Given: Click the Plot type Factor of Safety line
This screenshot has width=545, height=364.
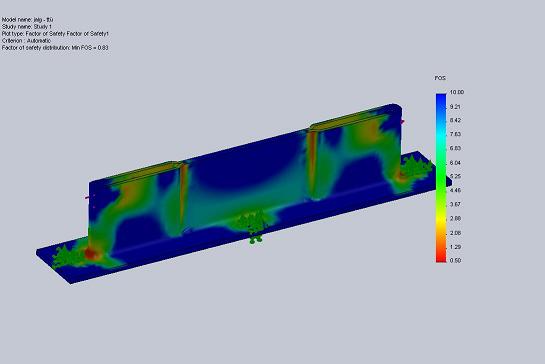Looking at the screenshot, I should click(55, 34).
